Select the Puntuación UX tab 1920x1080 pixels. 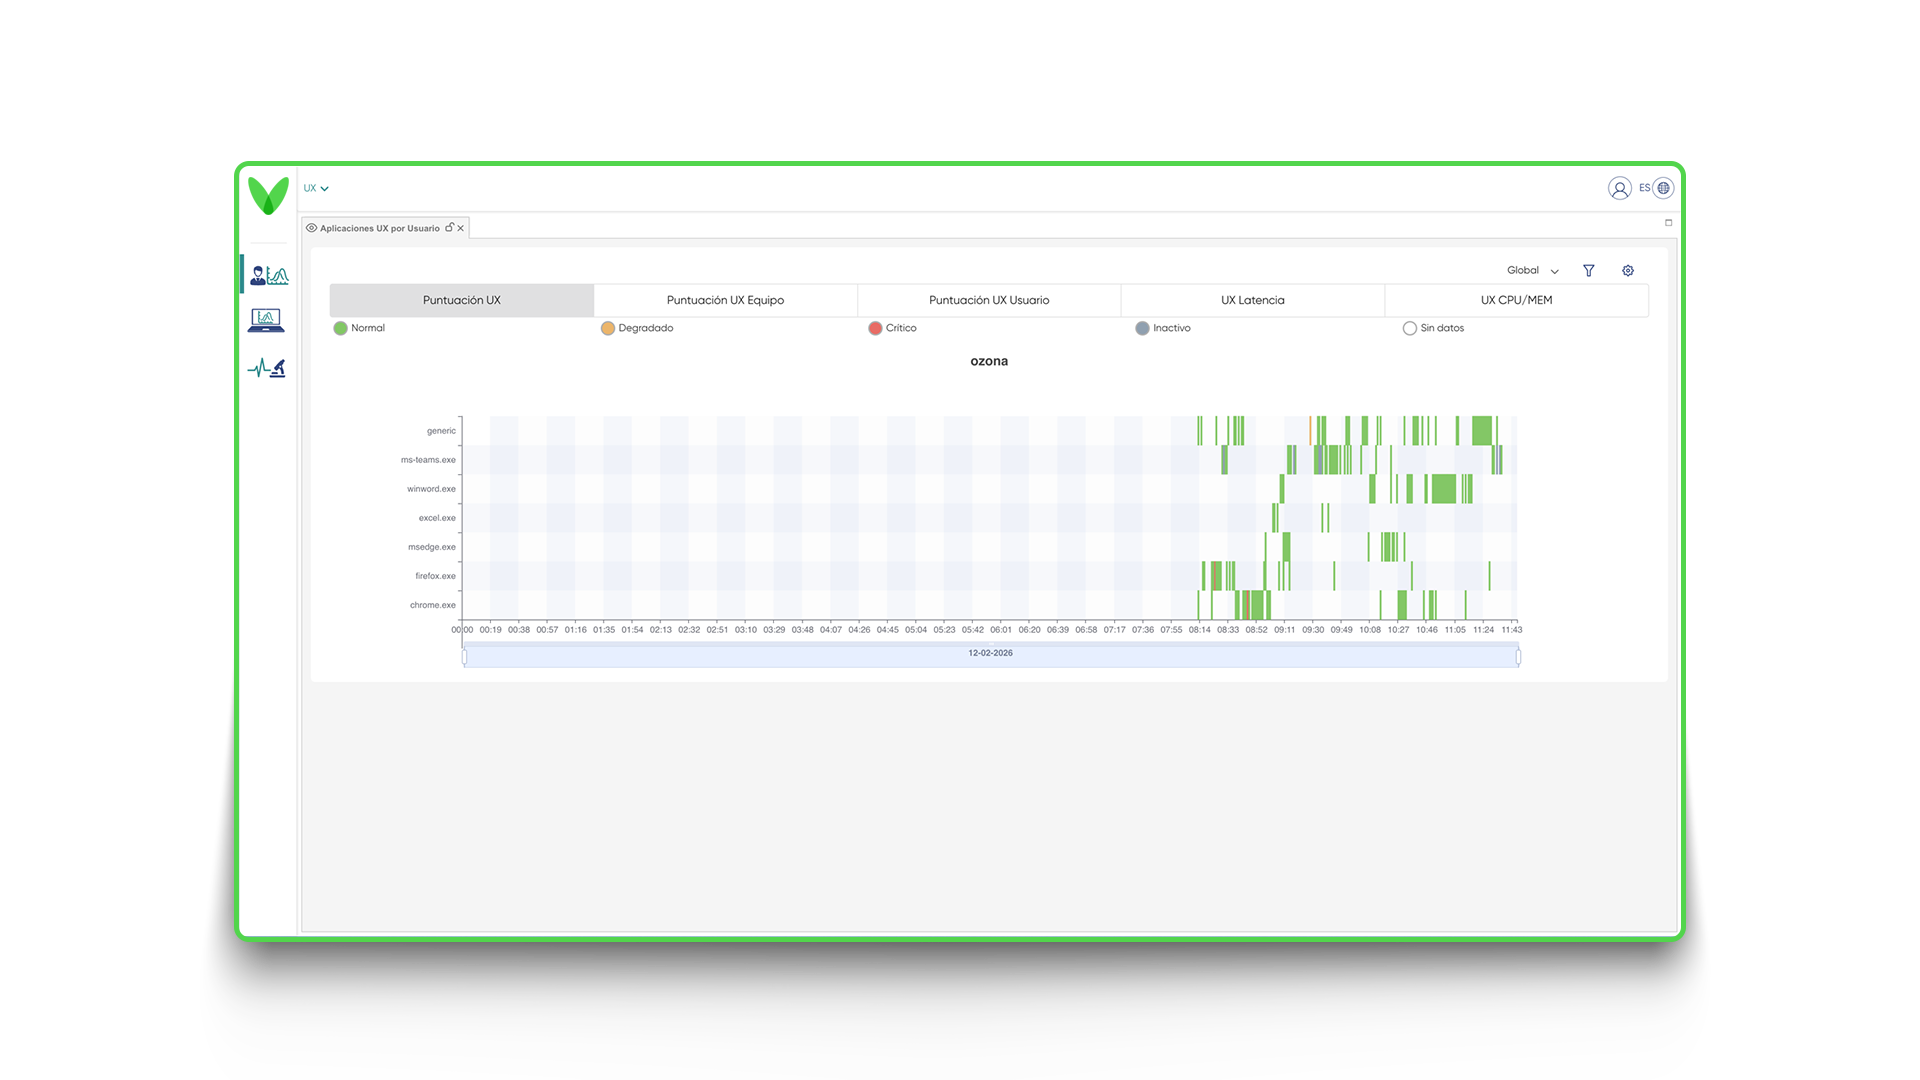pos(462,300)
